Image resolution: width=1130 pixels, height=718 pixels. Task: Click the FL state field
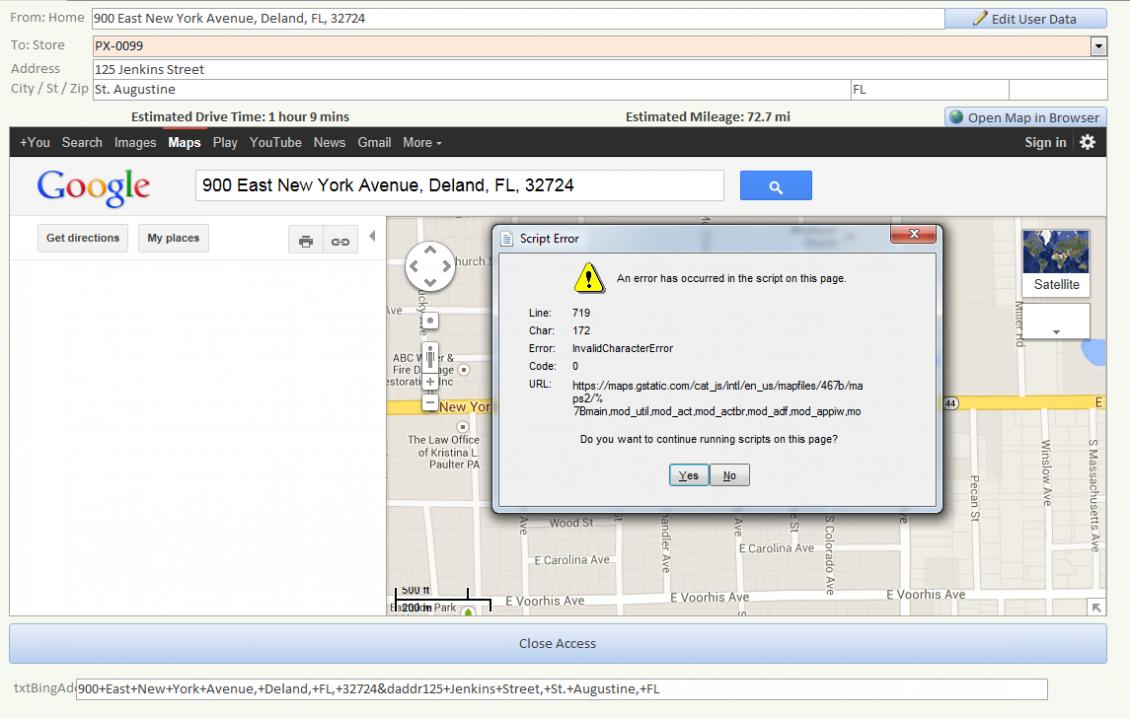[930, 89]
